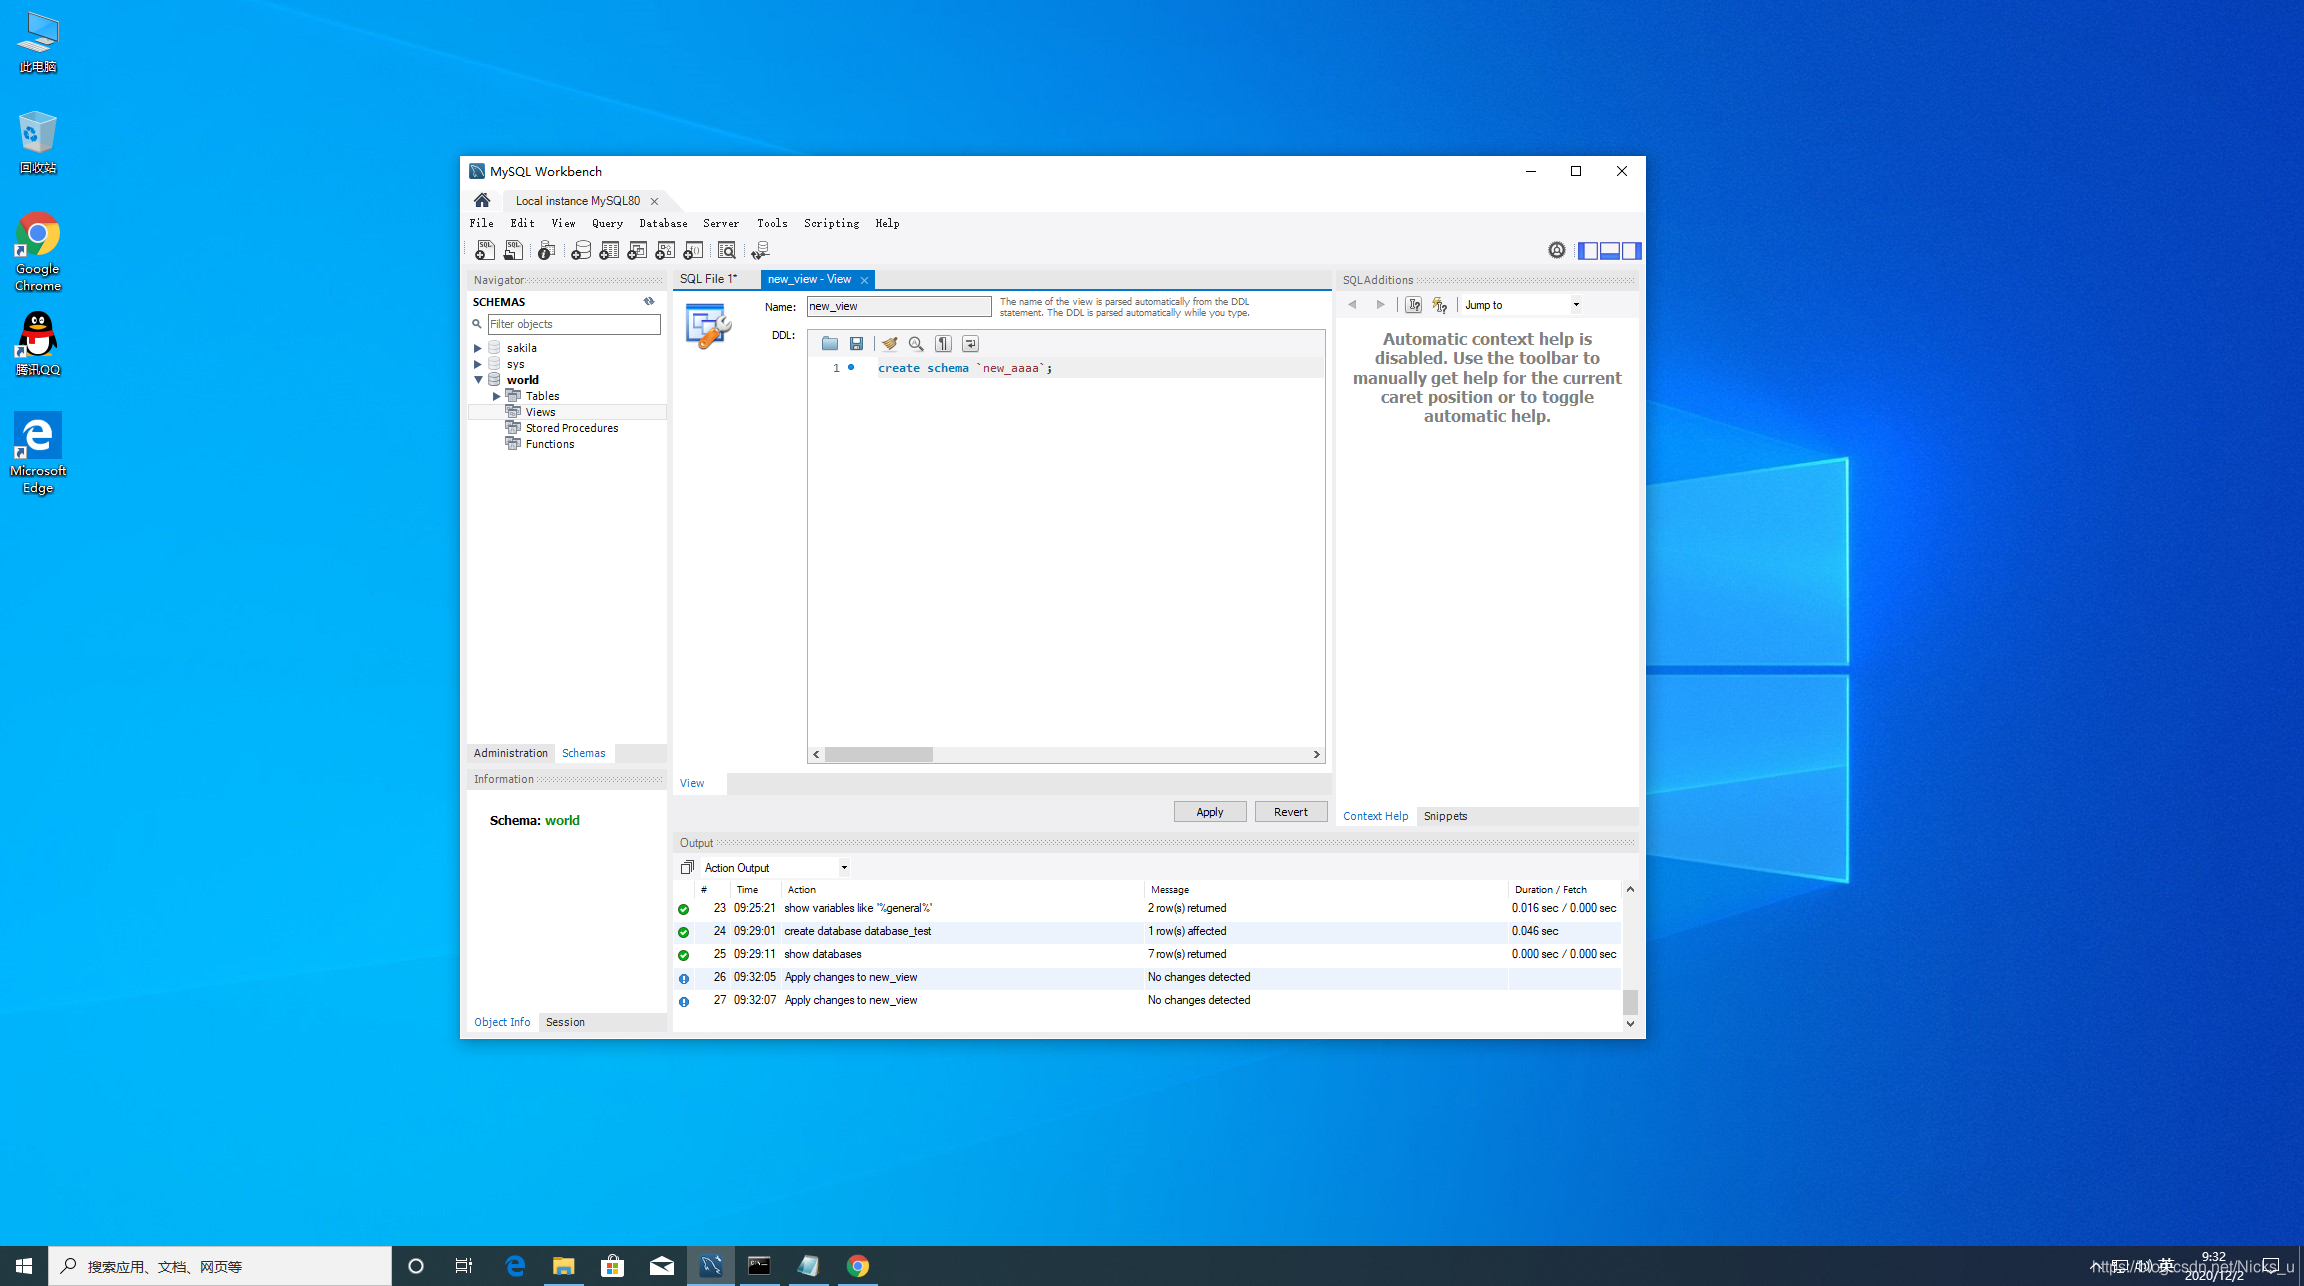Image resolution: width=2304 pixels, height=1286 pixels.
Task: Click the Filter objects input field
Action: click(573, 324)
